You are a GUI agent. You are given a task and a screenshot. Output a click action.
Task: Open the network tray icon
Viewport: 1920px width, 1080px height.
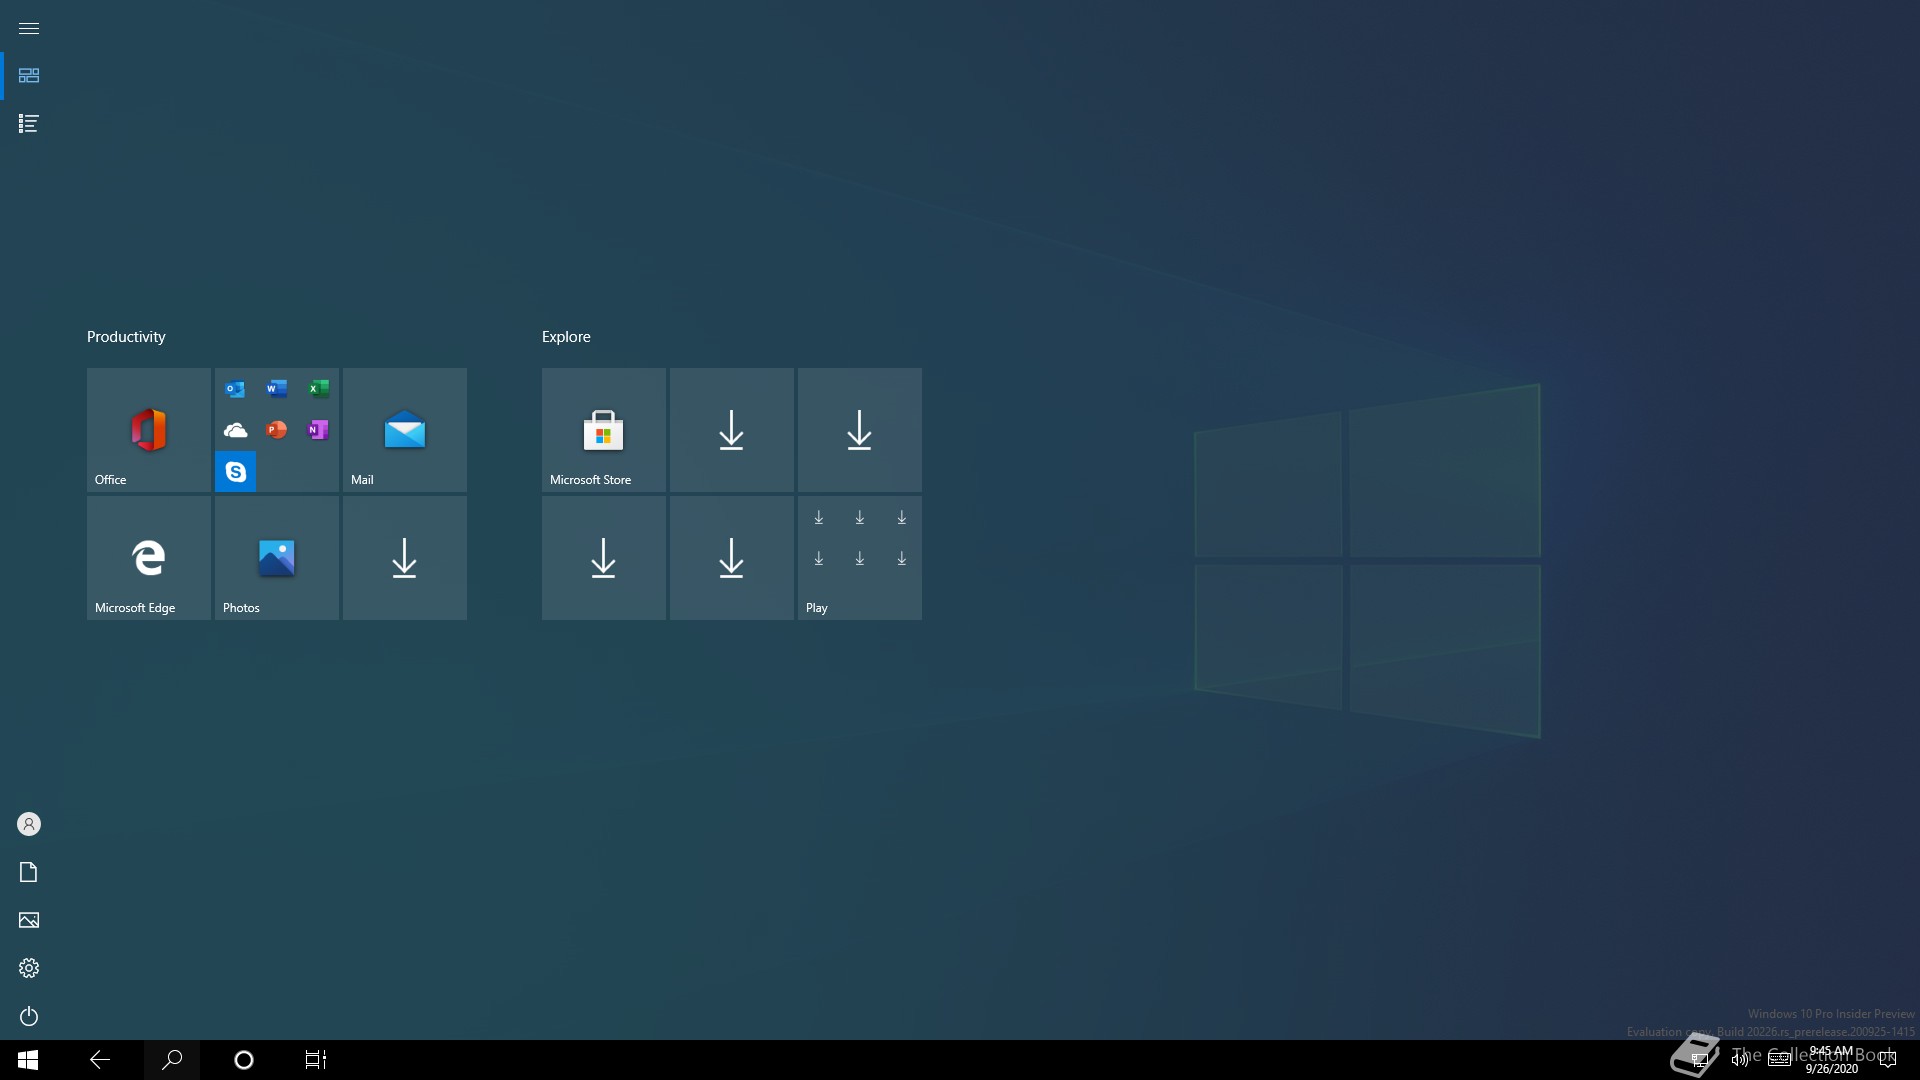(1700, 1060)
